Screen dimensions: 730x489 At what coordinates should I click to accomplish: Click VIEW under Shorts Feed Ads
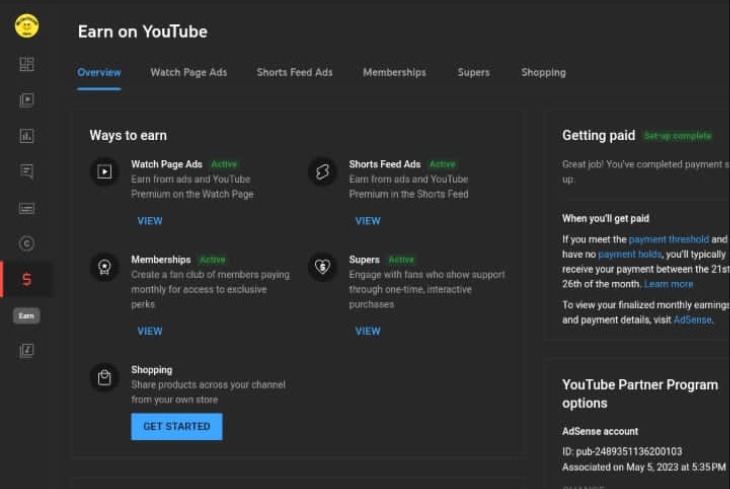[368, 221]
